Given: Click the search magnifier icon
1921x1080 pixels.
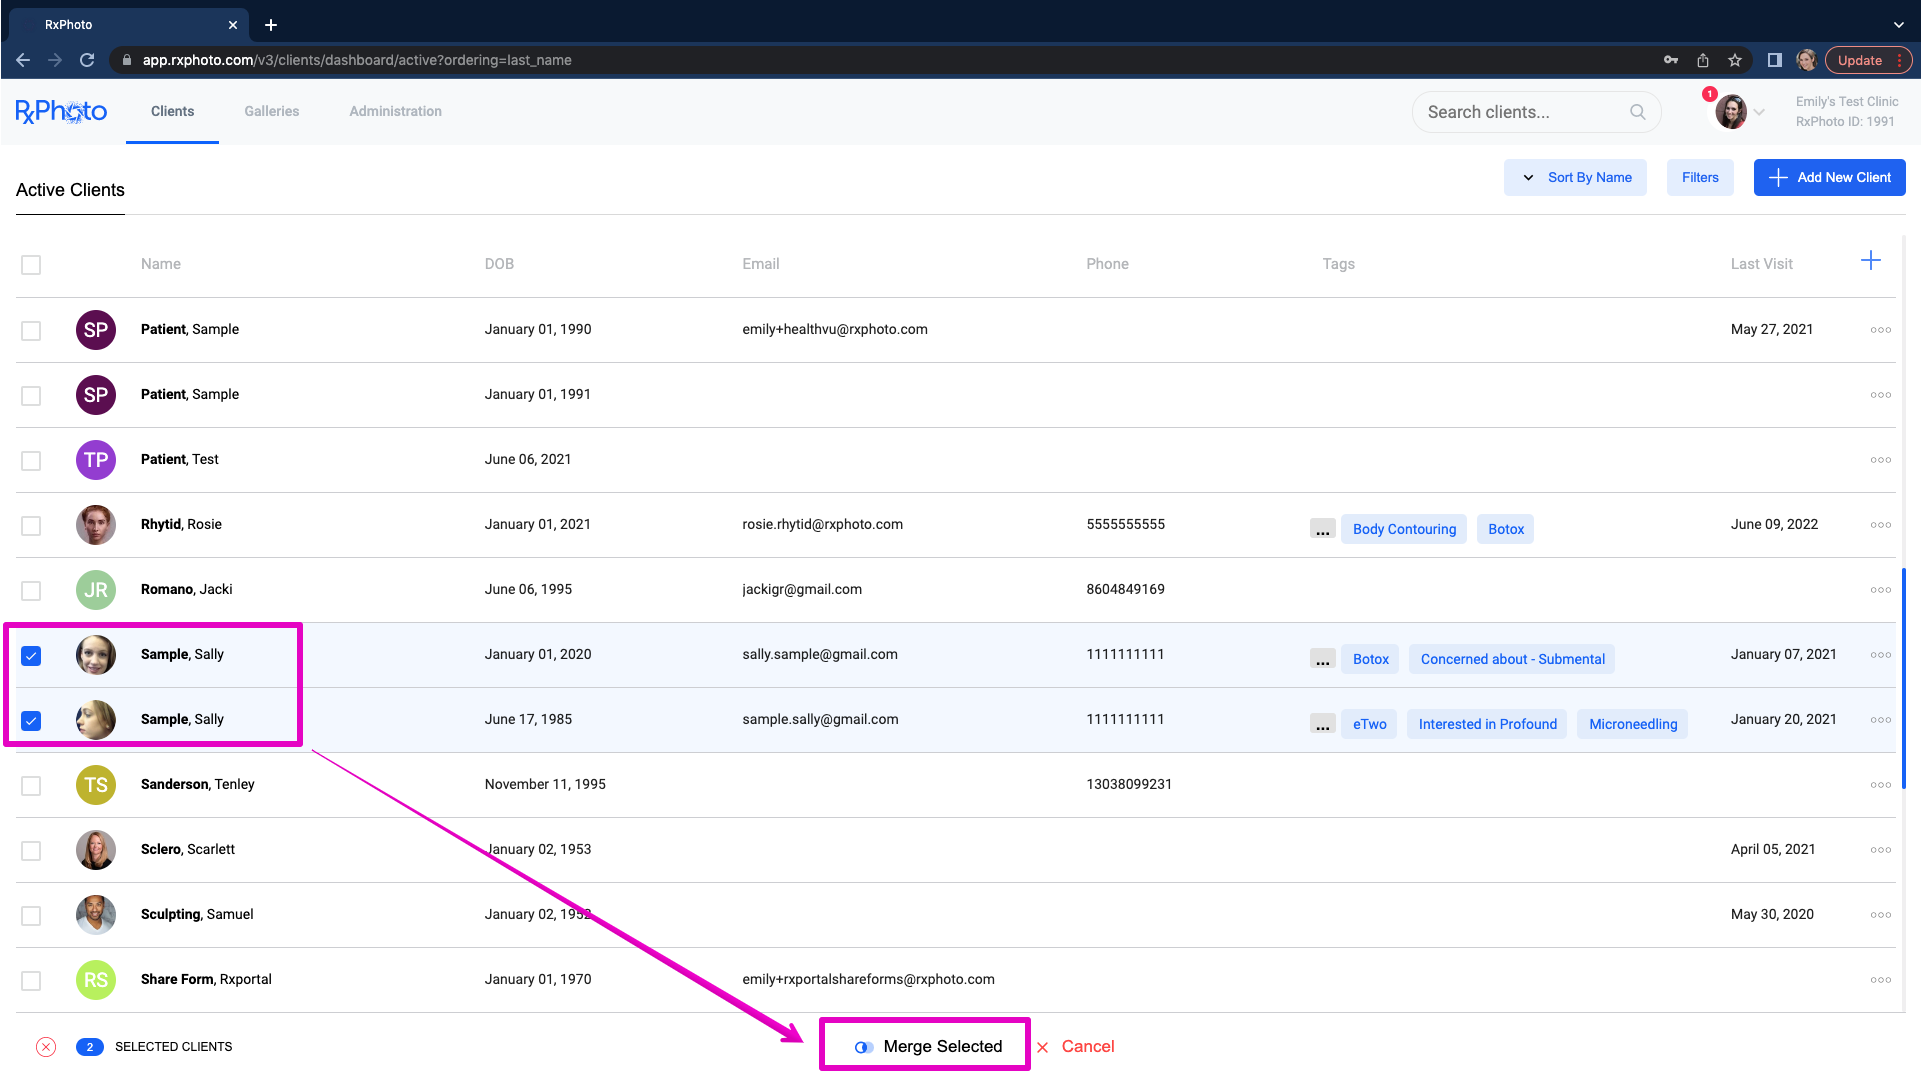Looking at the screenshot, I should [x=1637, y=112].
